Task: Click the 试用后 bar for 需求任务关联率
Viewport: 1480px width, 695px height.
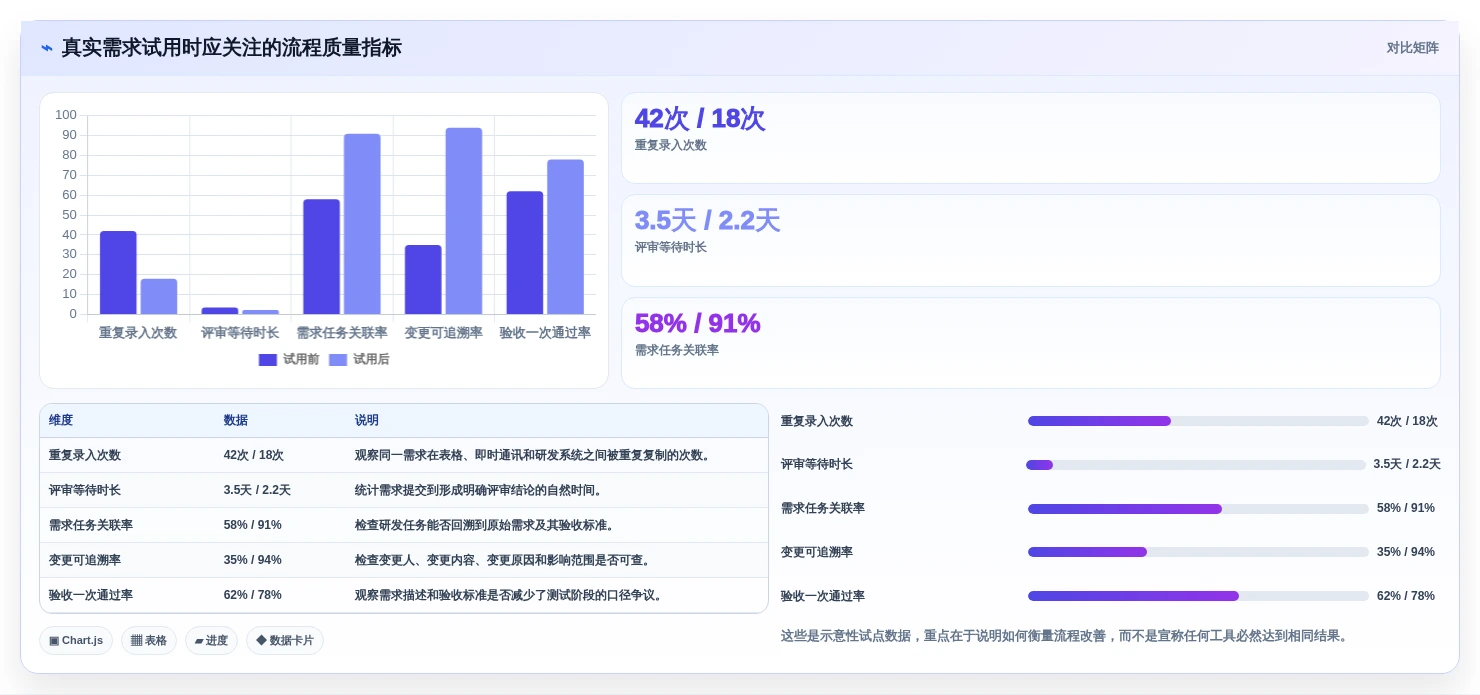Action: [362, 224]
